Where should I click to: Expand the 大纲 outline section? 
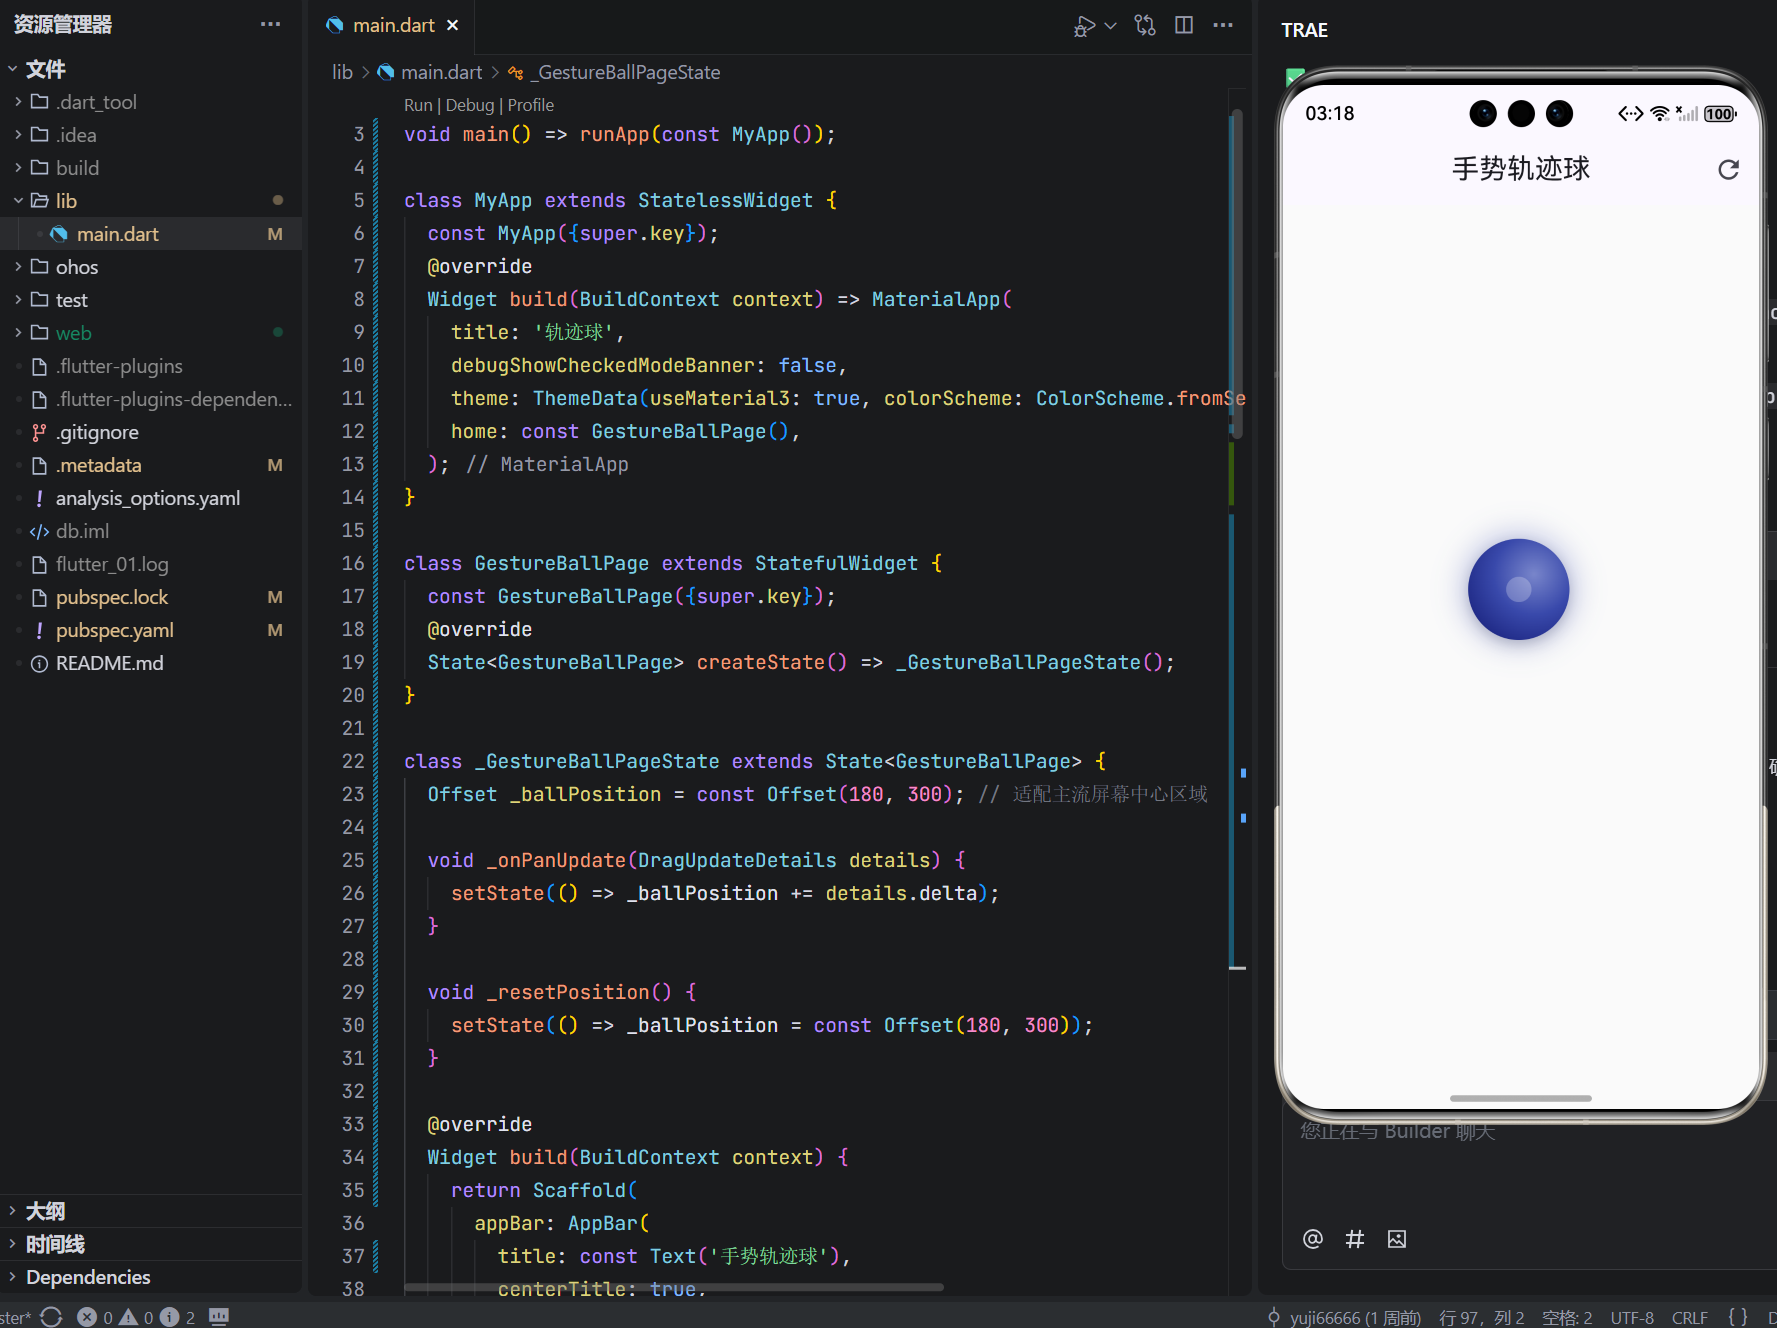150,1211
